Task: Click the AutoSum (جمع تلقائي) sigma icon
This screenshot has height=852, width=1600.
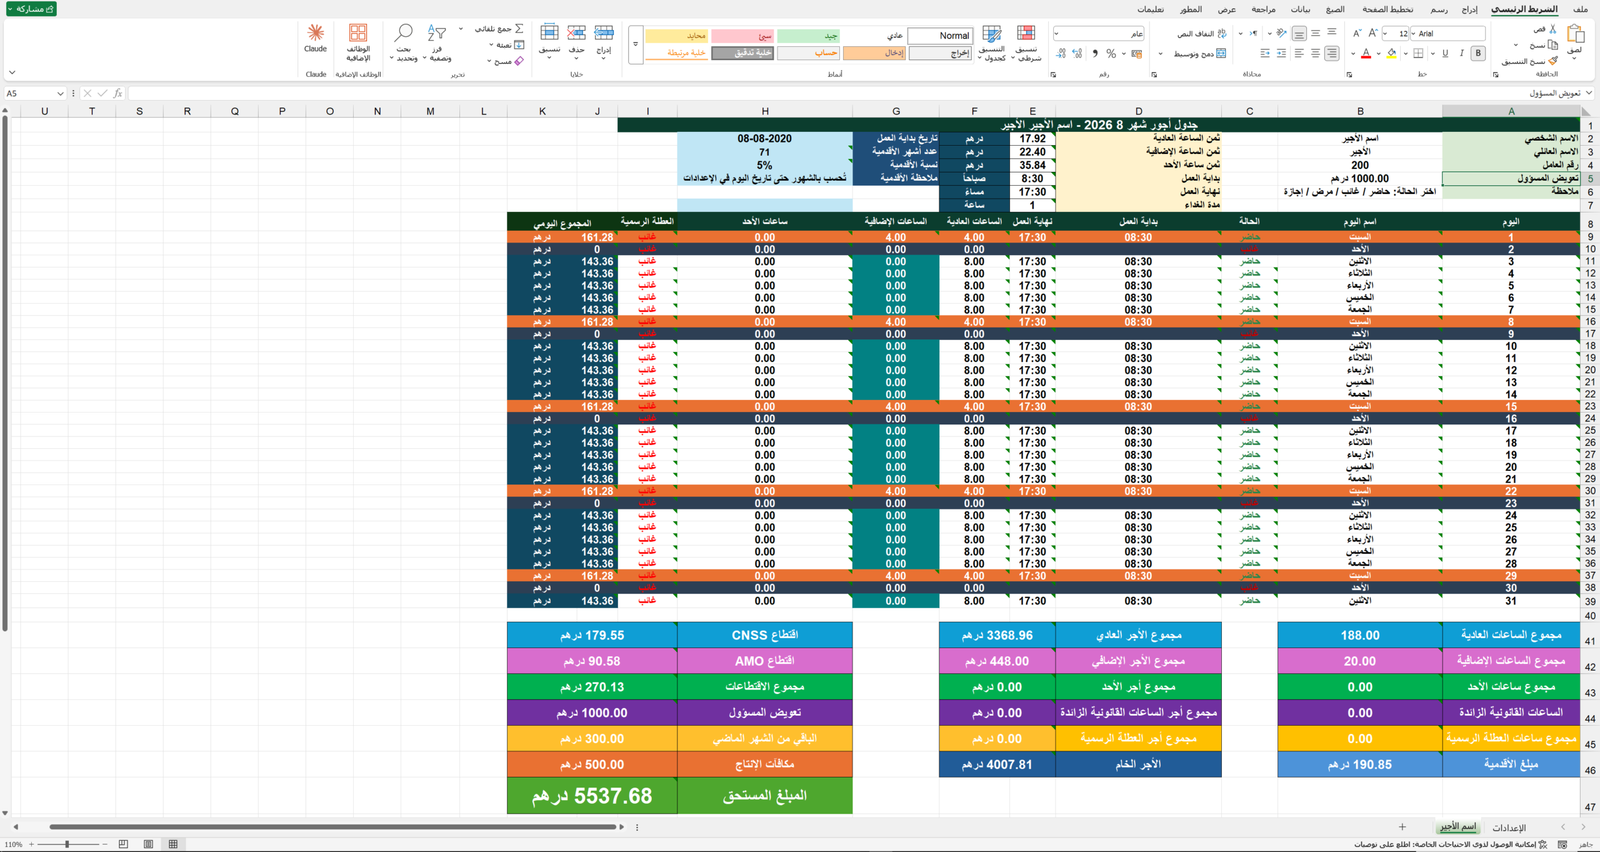Action: (x=519, y=28)
